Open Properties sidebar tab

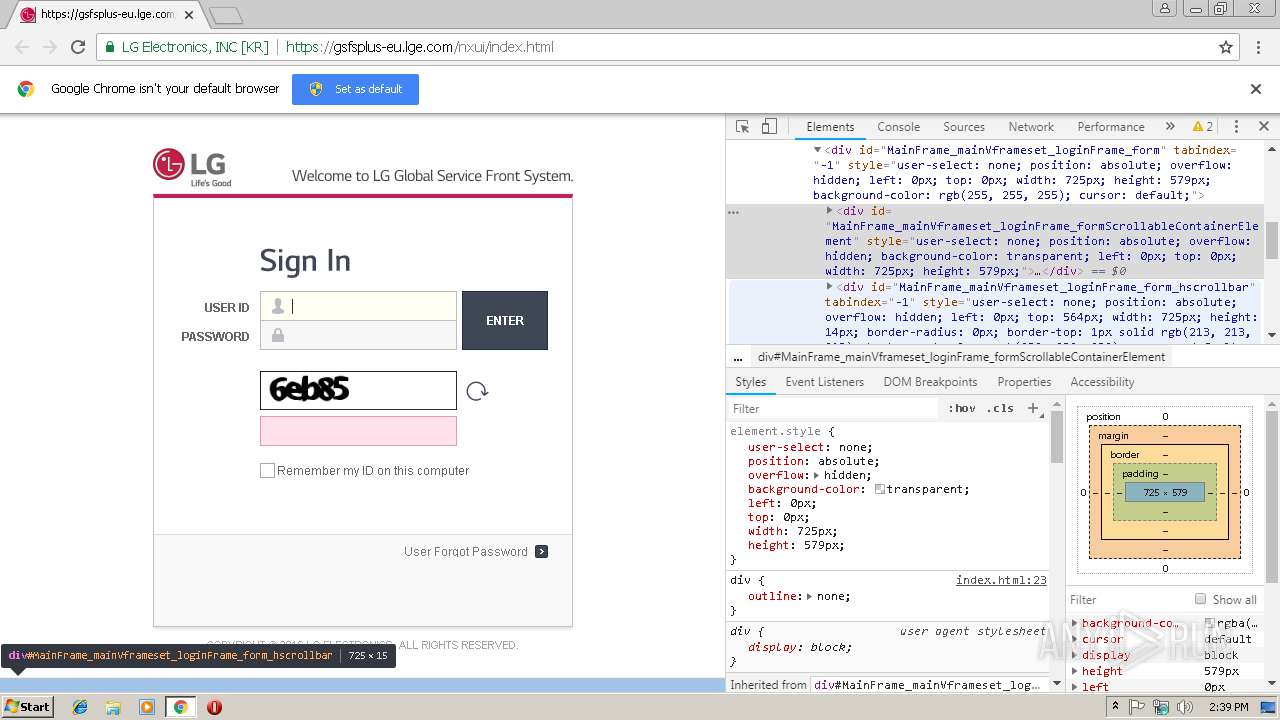(1024, 382)
